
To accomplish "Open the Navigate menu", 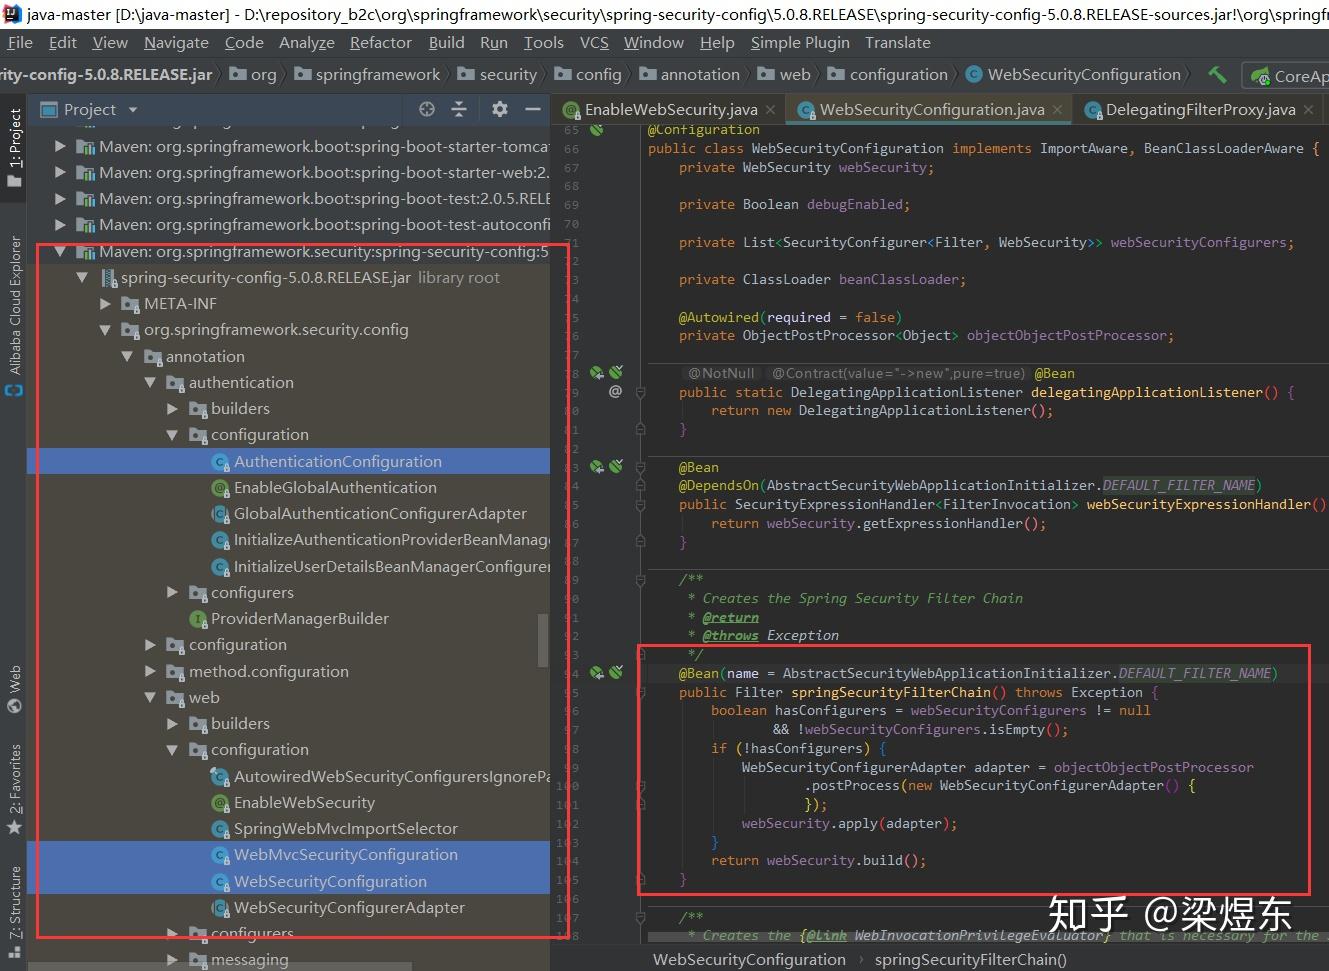I will point(176,43).
